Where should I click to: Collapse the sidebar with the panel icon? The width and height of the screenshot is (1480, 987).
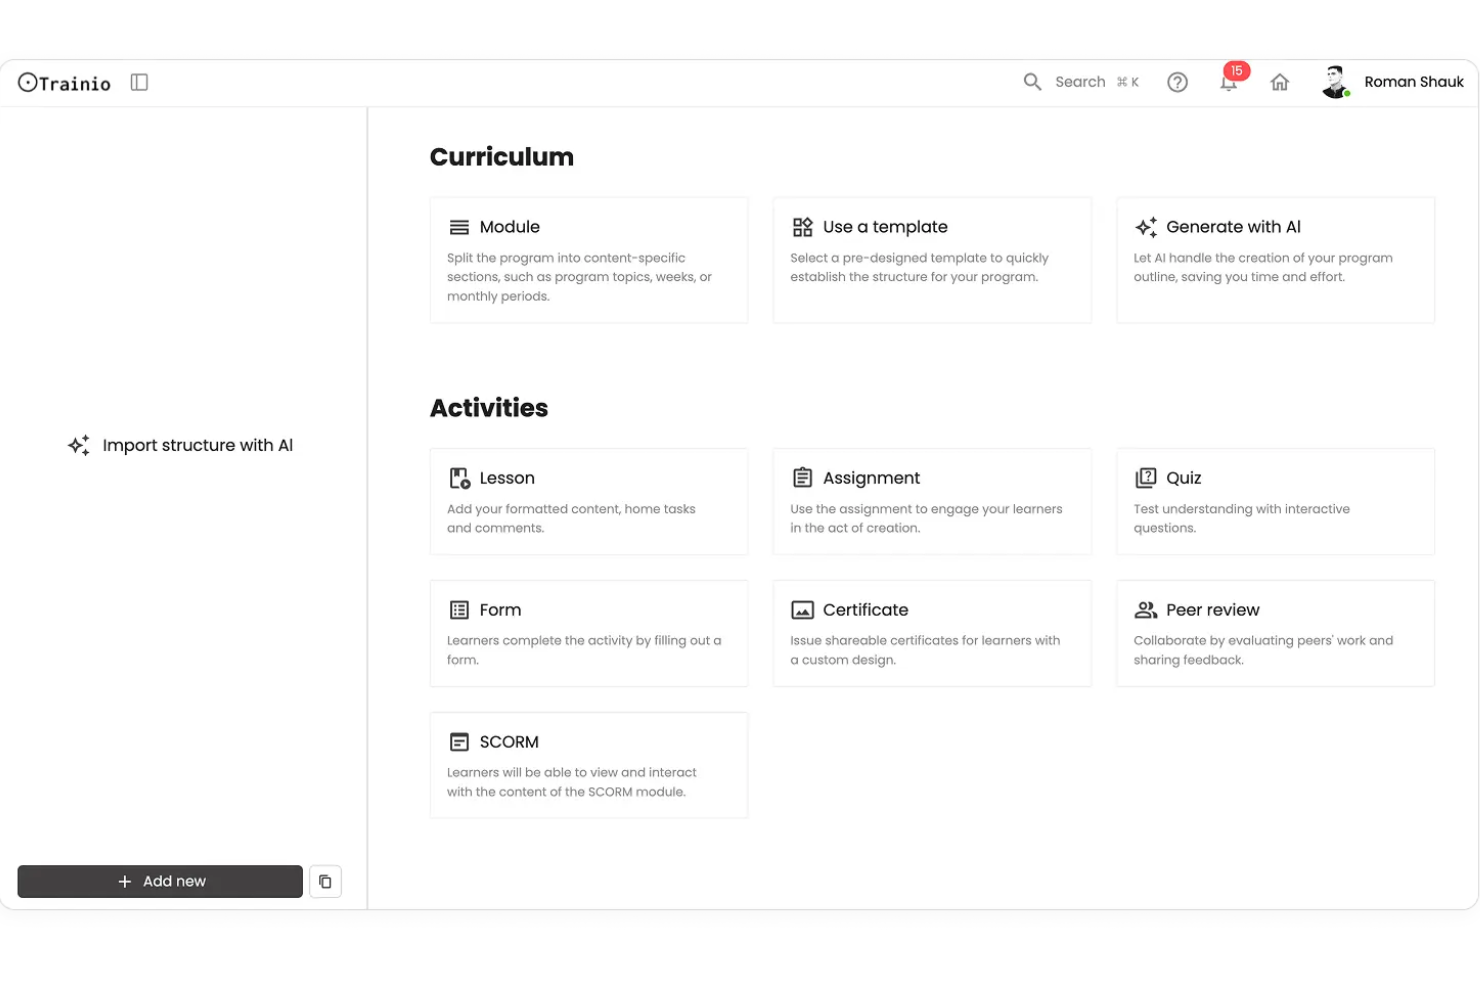coord(139,82)
